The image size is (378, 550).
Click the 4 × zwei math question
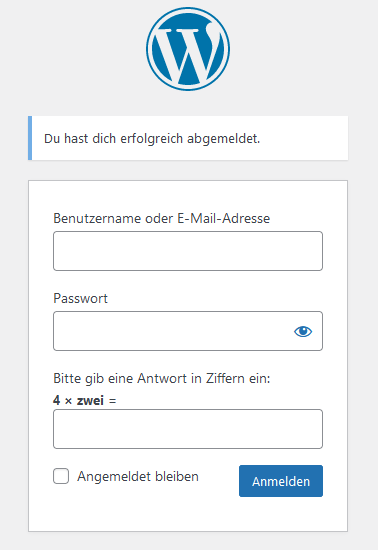pos(85,400)
